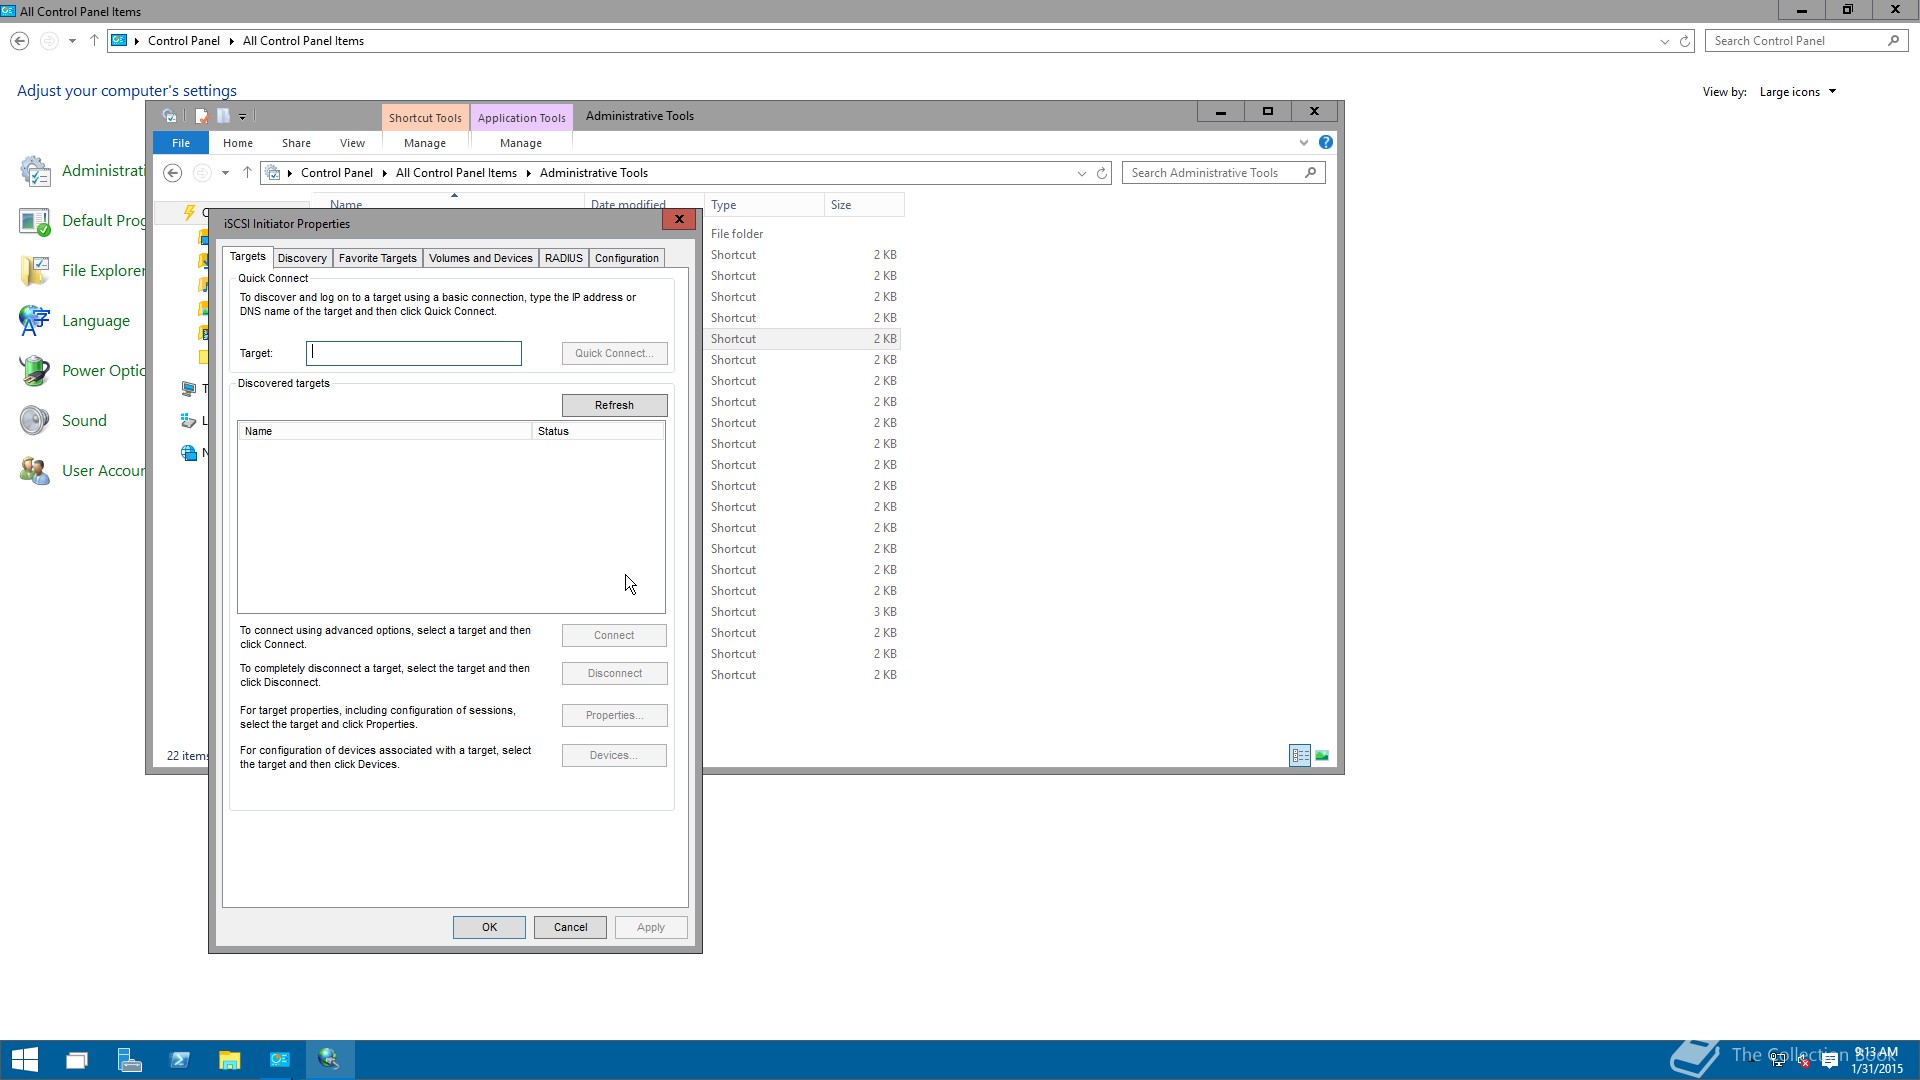
Task: Open the Action Center notification icon
Action: click(1830, 1061)
